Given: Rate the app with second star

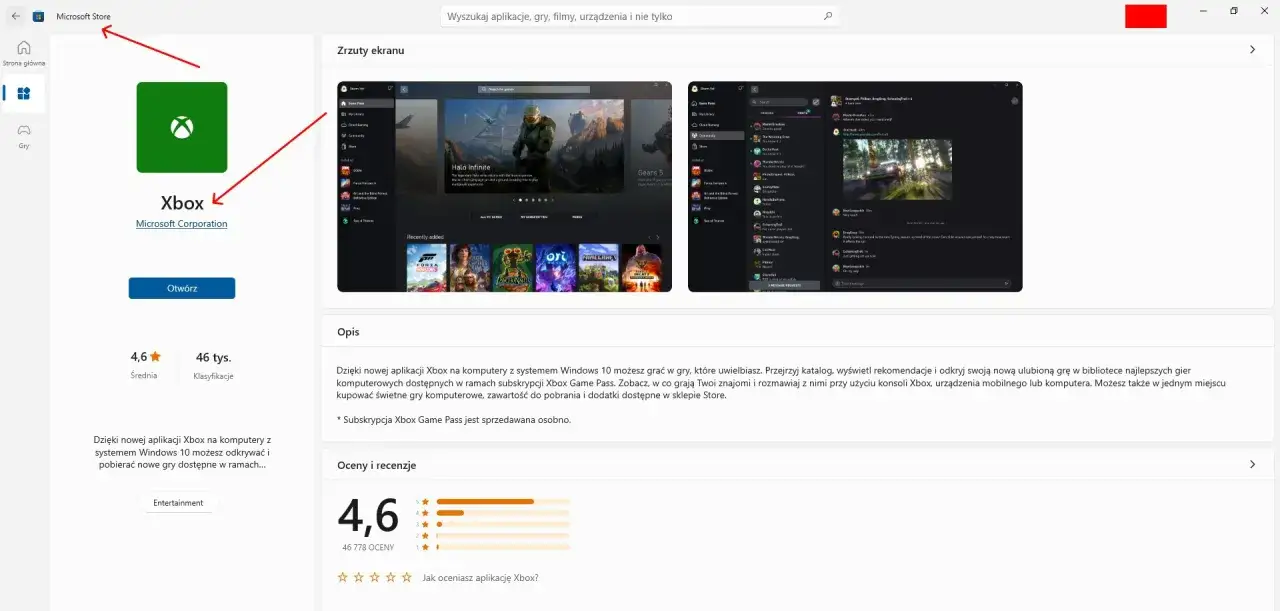Looking at the screenshot, I should click(359, 577).
